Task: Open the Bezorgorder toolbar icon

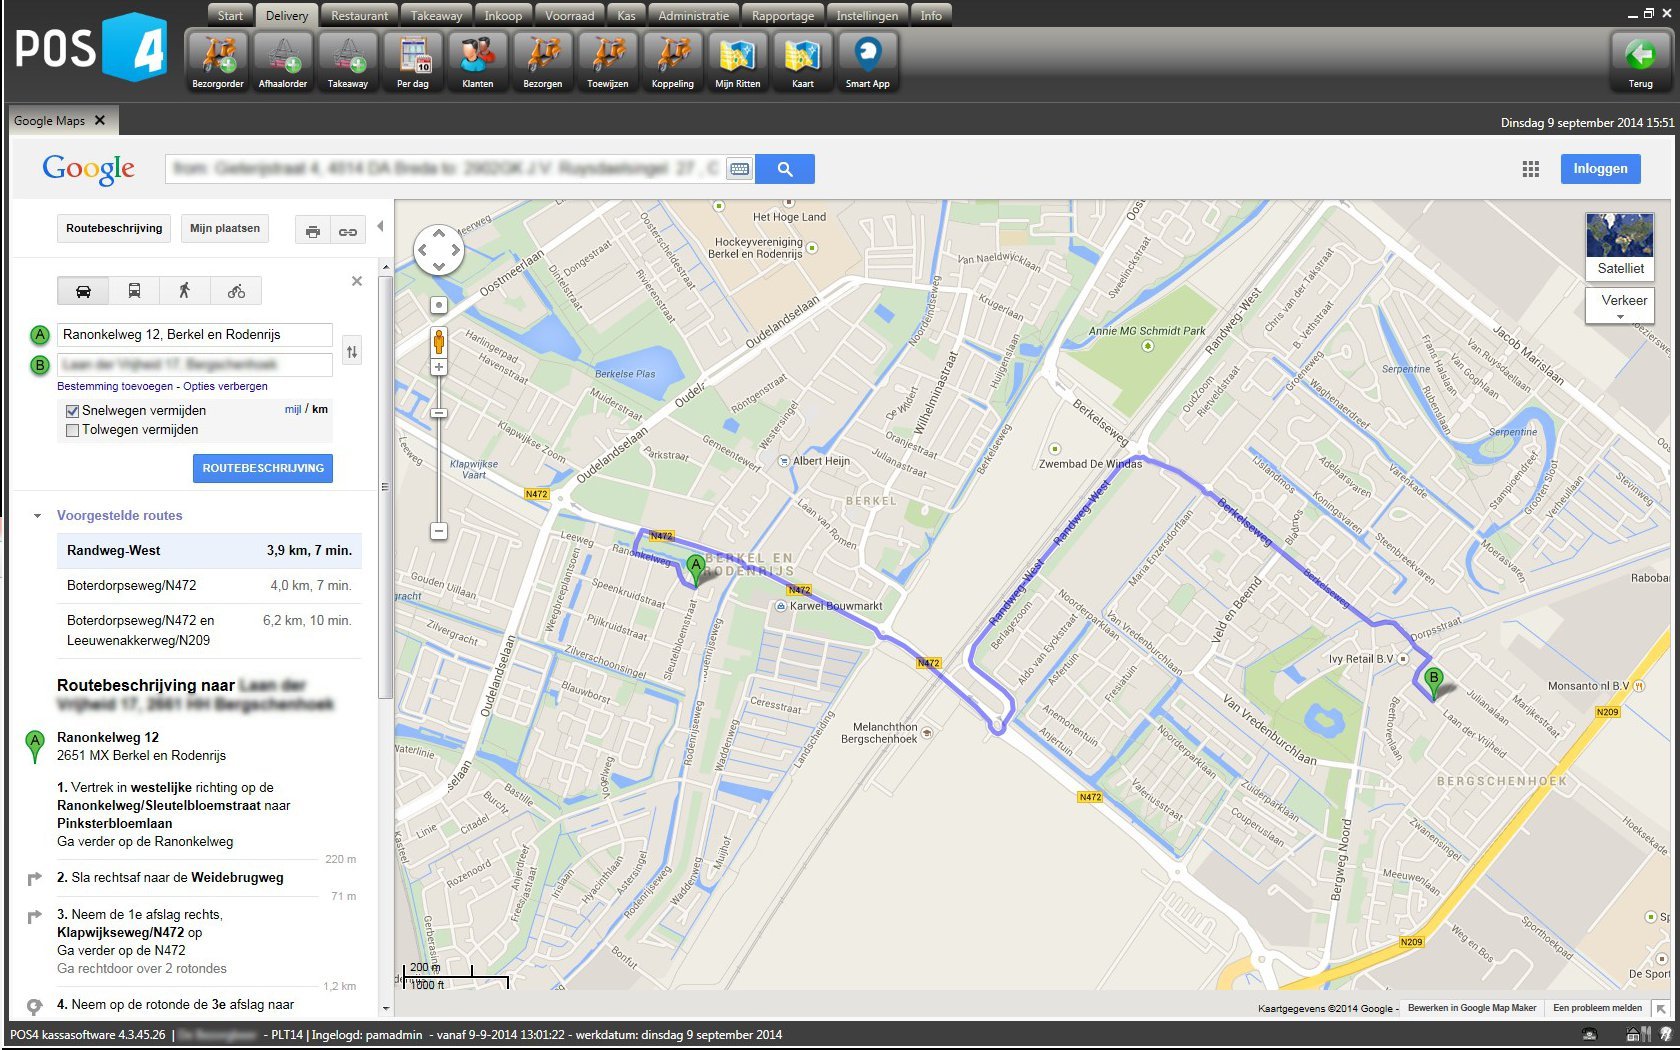Action: click(218, 62)
